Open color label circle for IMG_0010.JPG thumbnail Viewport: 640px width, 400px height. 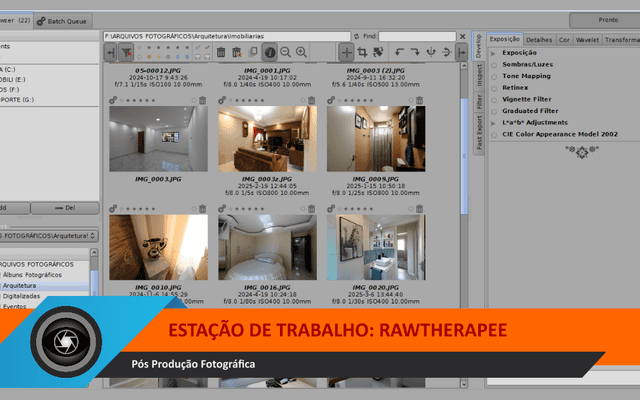[x=194, y=209]
